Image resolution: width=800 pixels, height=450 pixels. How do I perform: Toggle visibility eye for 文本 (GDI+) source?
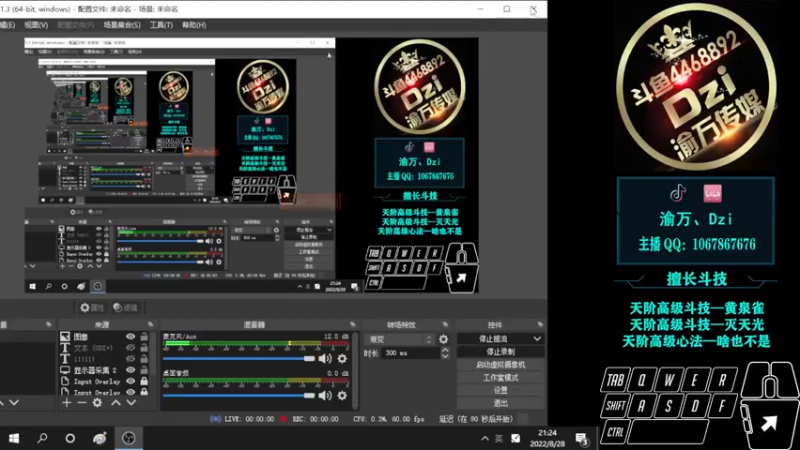[131, 348]
